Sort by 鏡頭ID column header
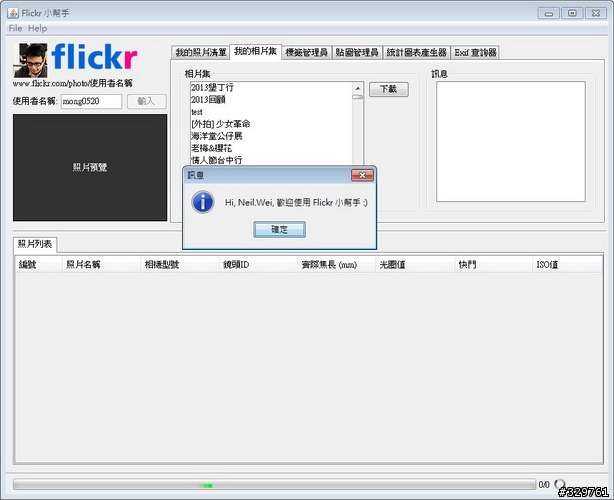 (258, 265)
